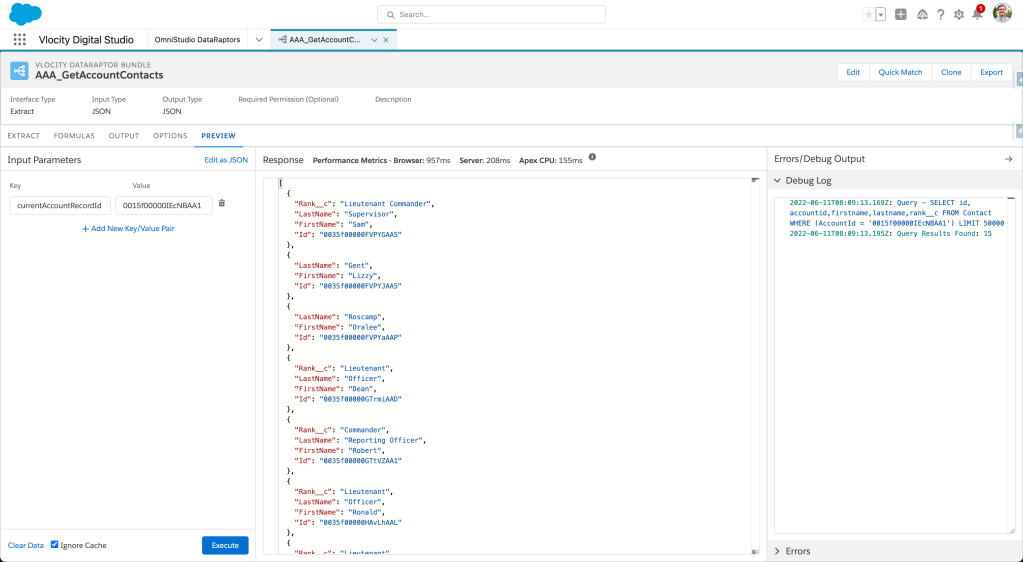Open the Setup gear menu
This screenshot has height=562, width=1023.
point(959,15)
